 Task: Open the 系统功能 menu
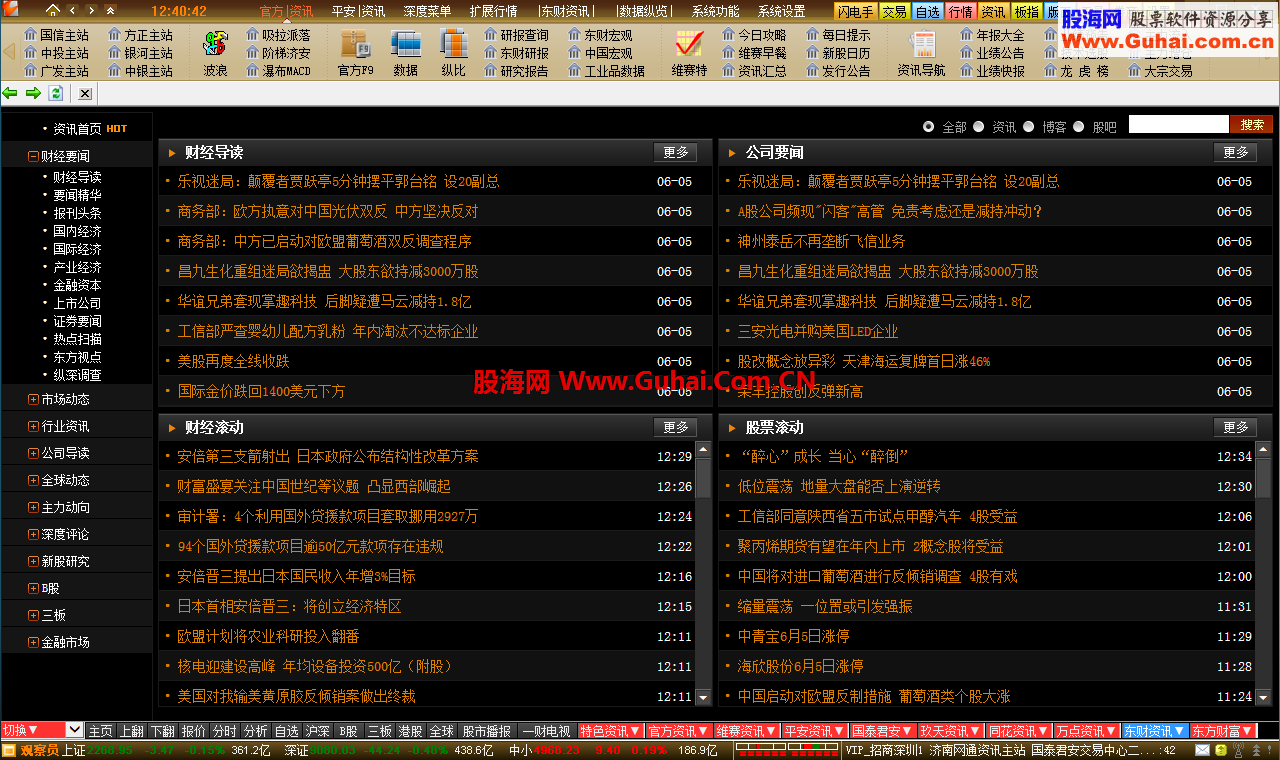click(x=715, y=12)
